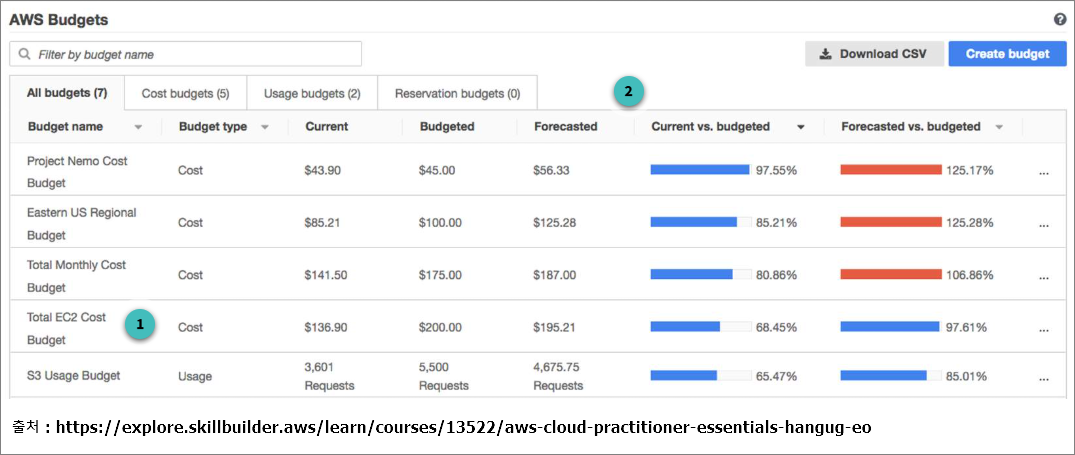
Task: Open Total EC2 Cost Budget link
Action: (x=67, y=329)
